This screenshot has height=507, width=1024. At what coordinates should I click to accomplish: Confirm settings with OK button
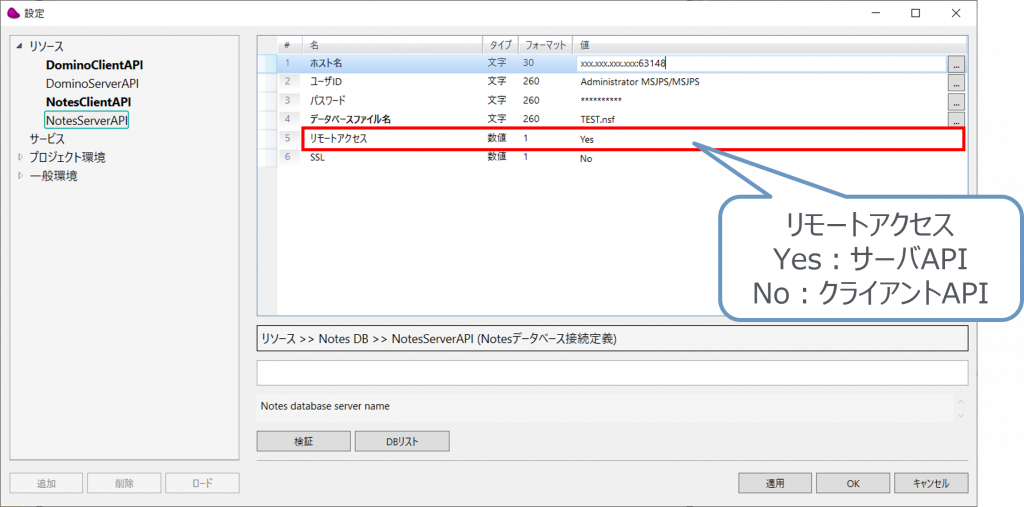(852, 483)
